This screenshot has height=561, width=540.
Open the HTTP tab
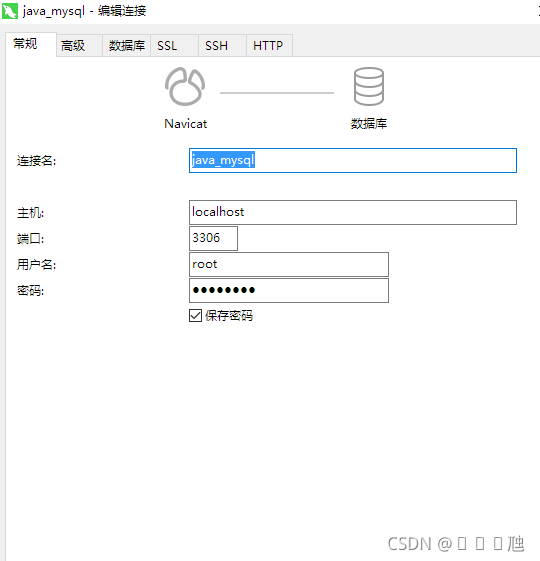269,45
